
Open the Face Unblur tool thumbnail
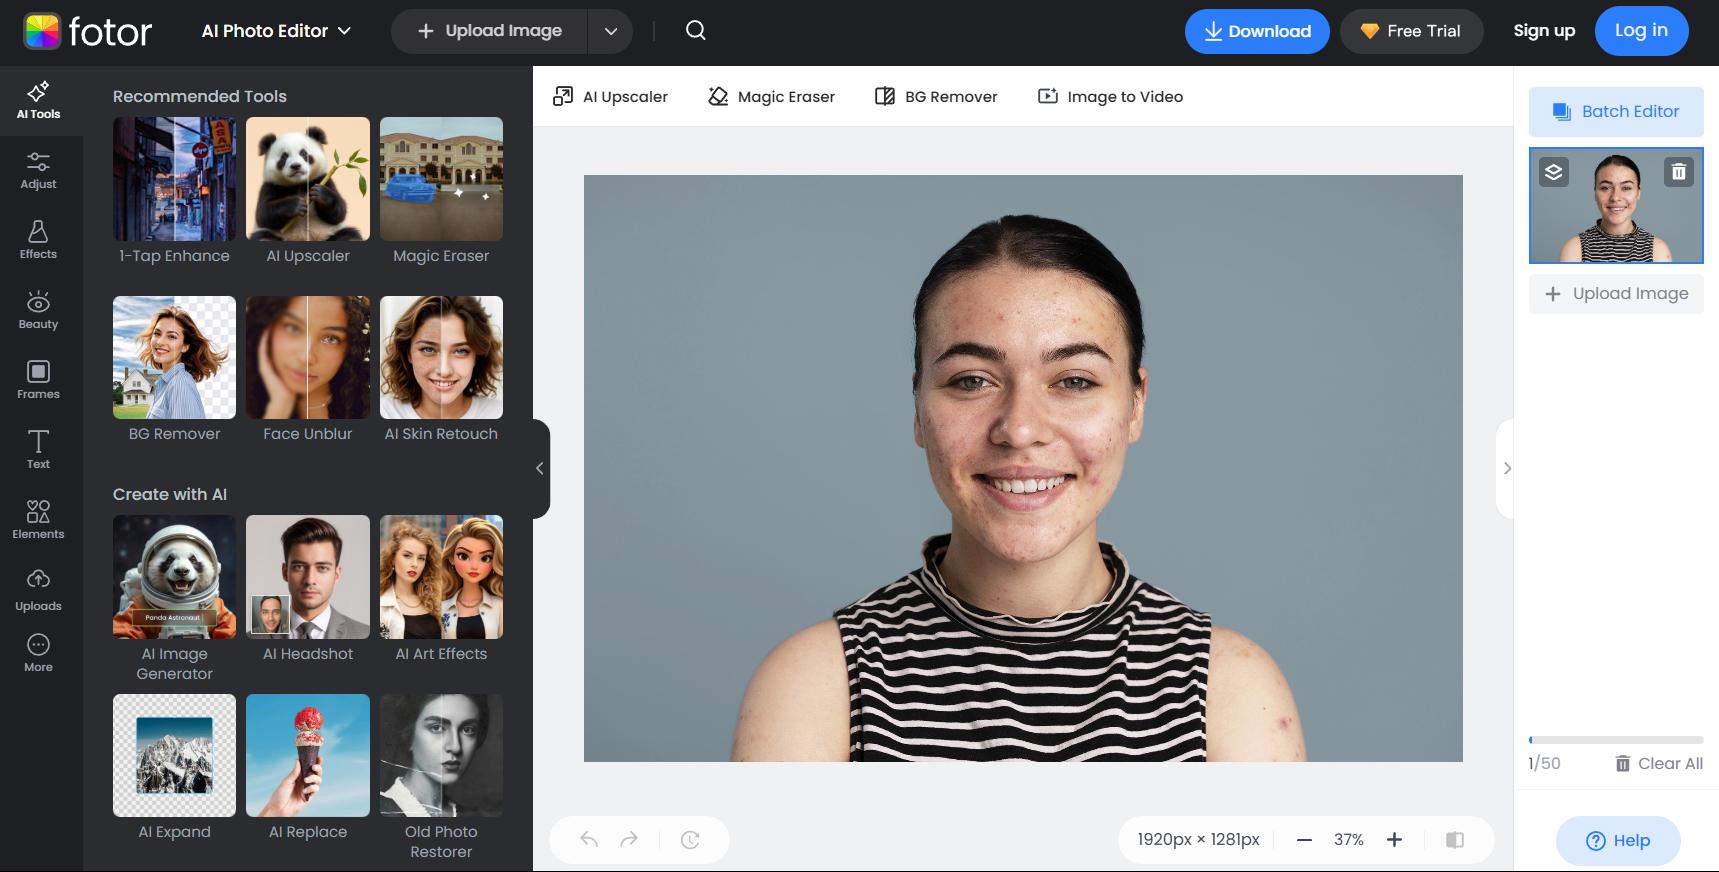click(308, 357)
